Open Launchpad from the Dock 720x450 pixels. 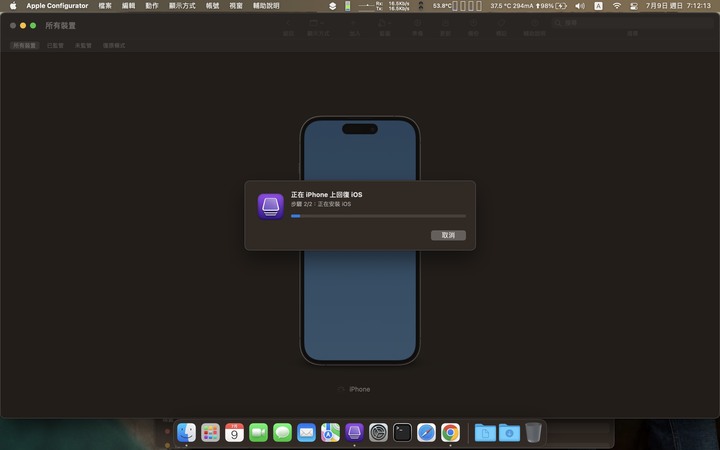click(210, 433)
